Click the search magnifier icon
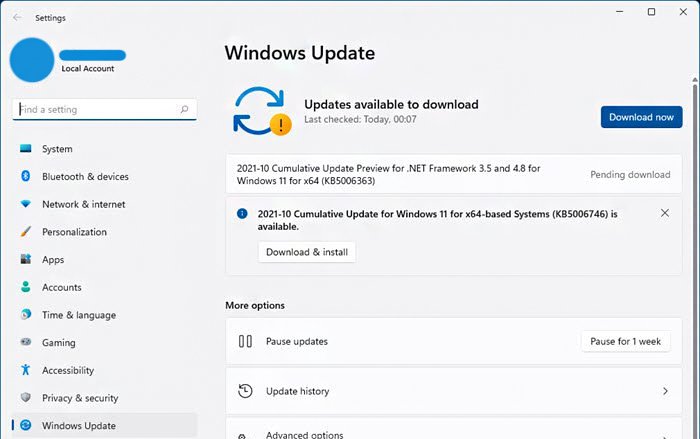Screen dimensions: 700x439 point(184,109)
